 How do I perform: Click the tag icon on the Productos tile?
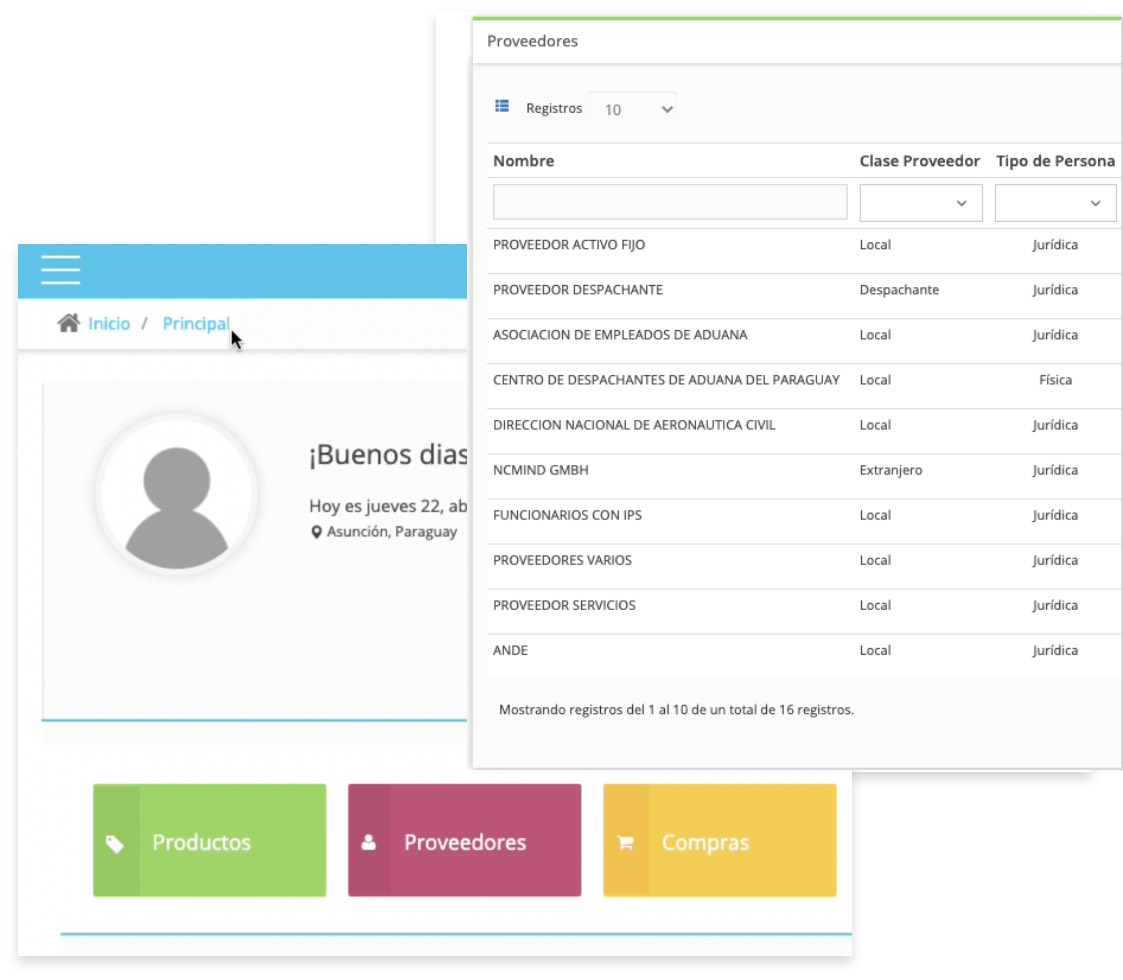tap(115, 844)
